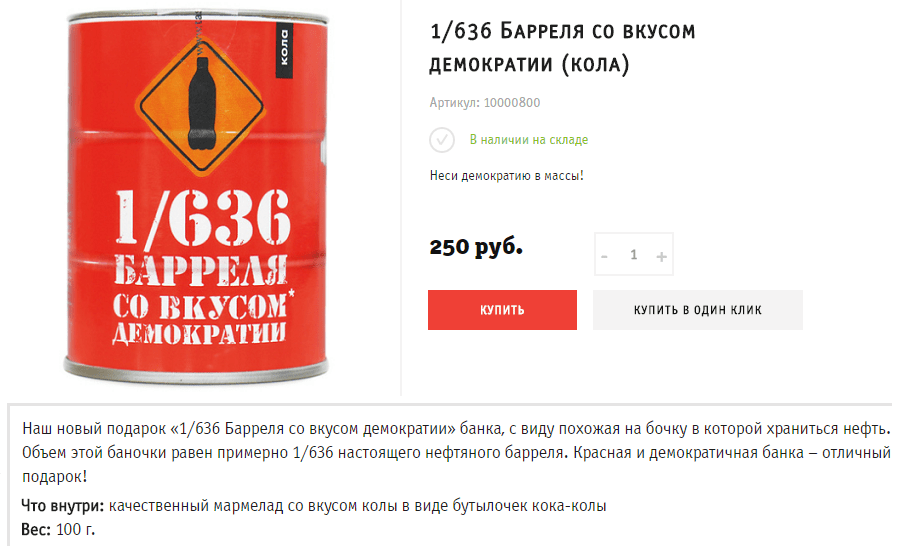Click the large 1/636 text on can

coord(203,217)
